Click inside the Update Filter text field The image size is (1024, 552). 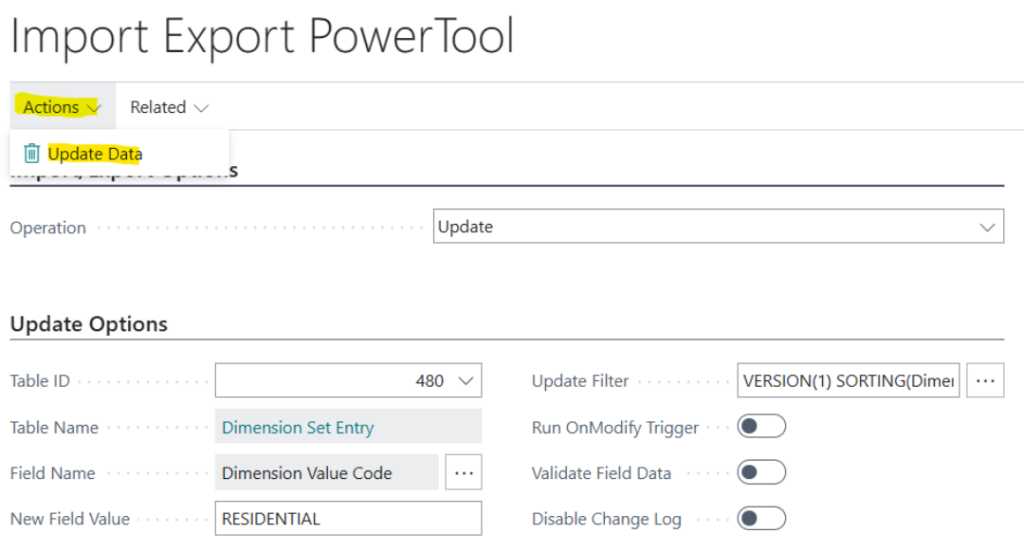pyautogui.click(x=848, y=381)
